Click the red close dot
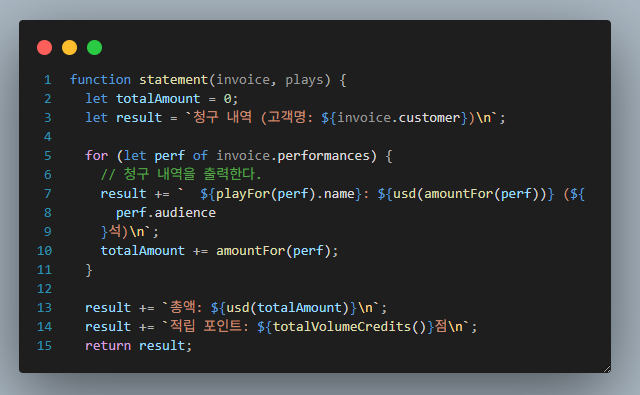Image resolution: width=640 pixels, height=395 pixels. tap(44, 47)
